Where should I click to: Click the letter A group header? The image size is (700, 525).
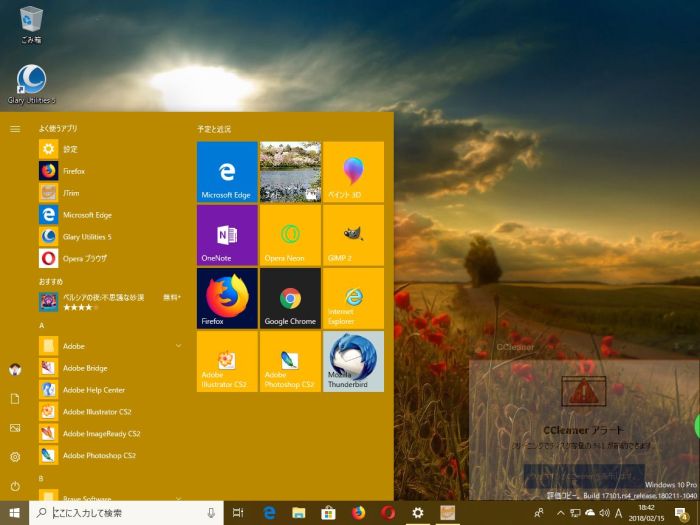point(42,326)
